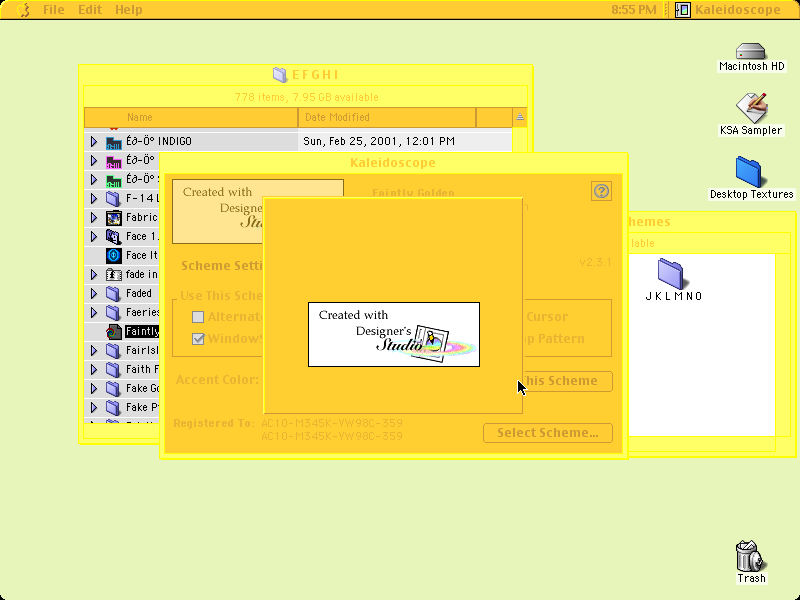The width and height of the screenshot is (800, 600).
Task: Expand the Faith F folder triangle
Action: (93, 369)
